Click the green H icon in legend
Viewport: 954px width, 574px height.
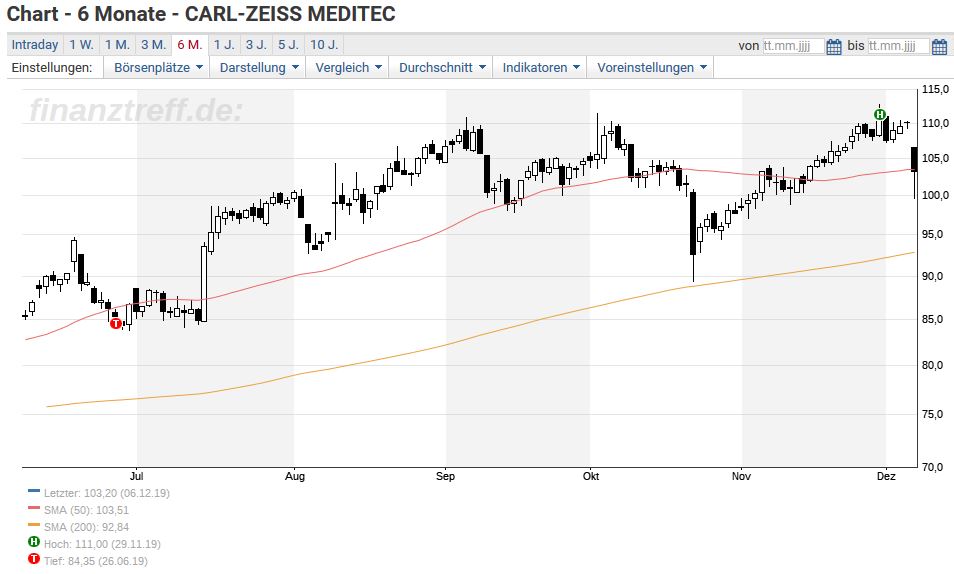[34, 541]
